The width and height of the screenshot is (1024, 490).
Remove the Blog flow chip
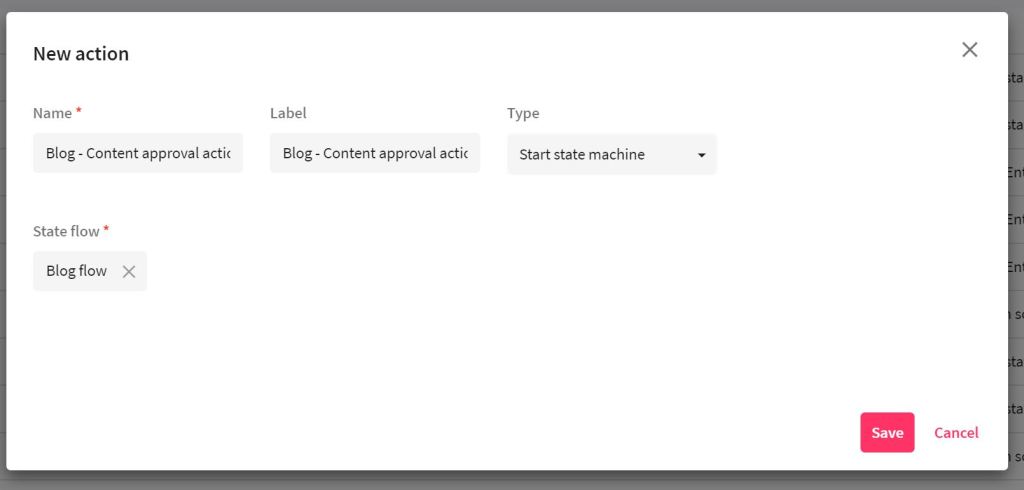[x=129, y=271]
